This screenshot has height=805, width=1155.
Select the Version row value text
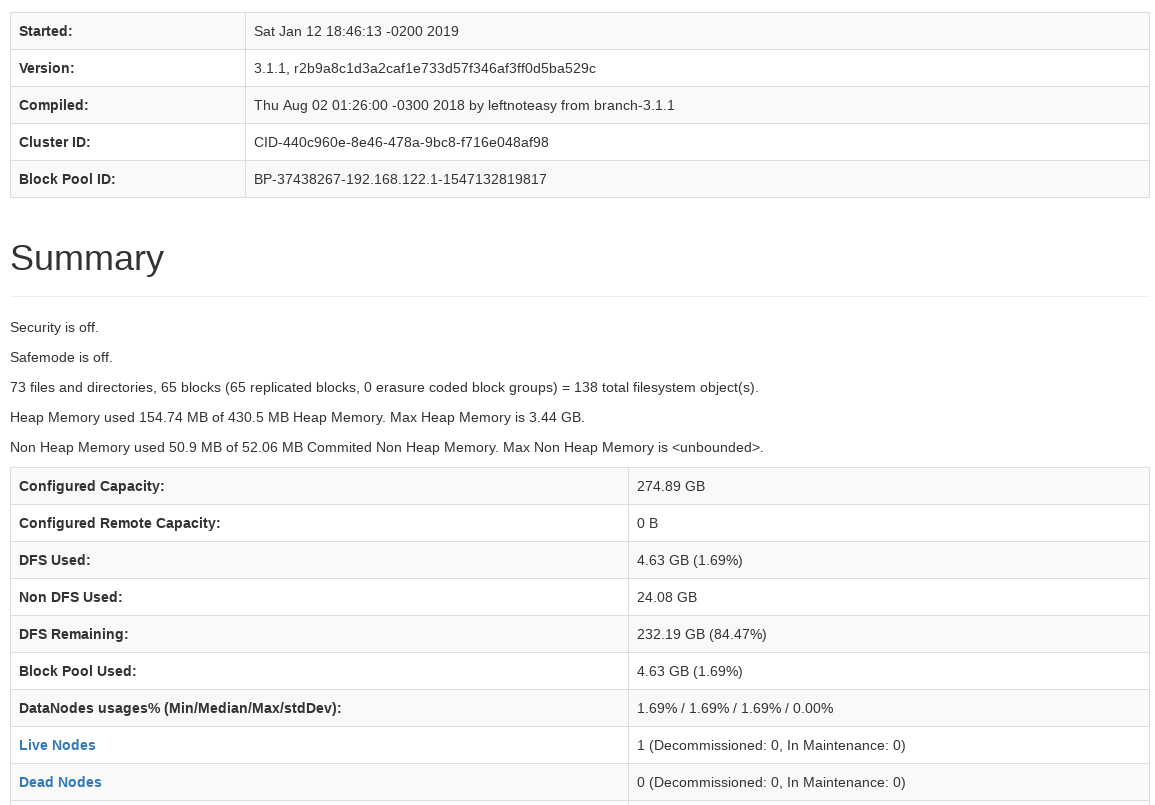tap(425, 68)
